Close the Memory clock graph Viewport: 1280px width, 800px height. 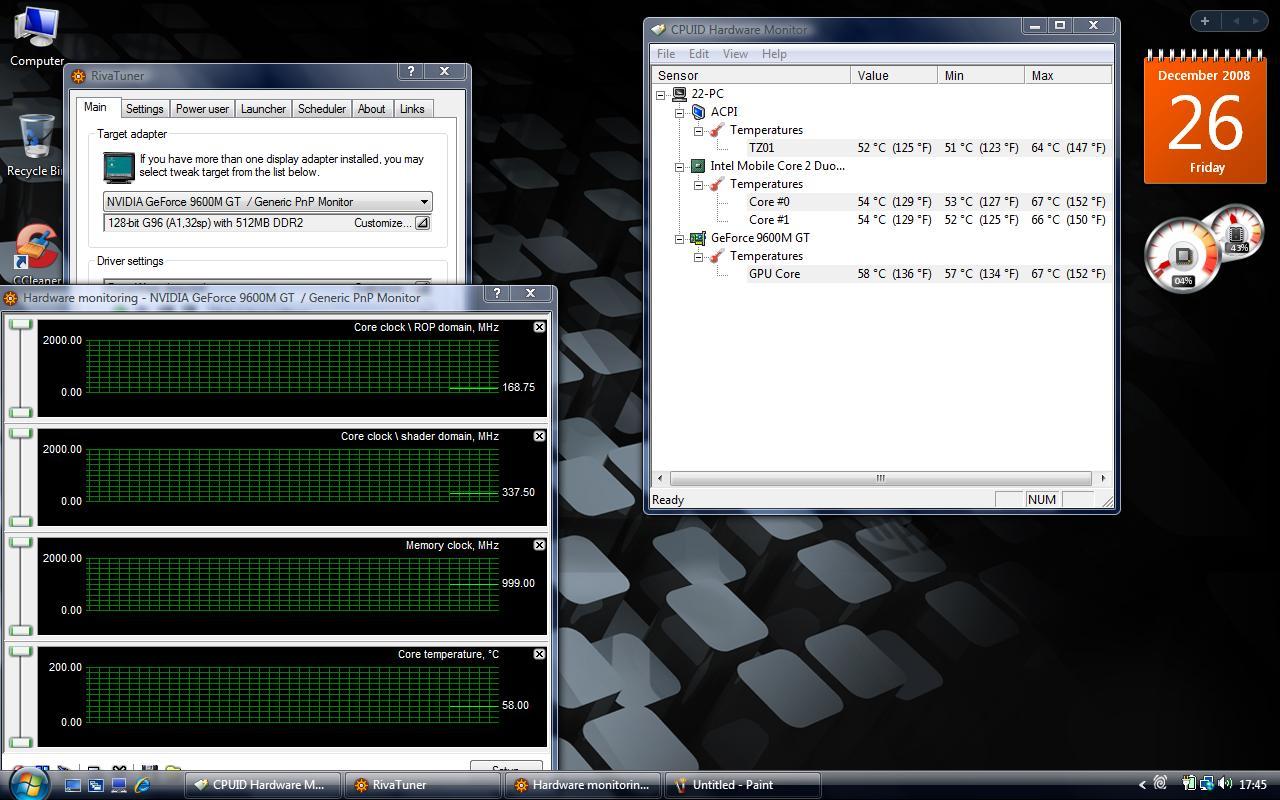click(x=539, y=545)
